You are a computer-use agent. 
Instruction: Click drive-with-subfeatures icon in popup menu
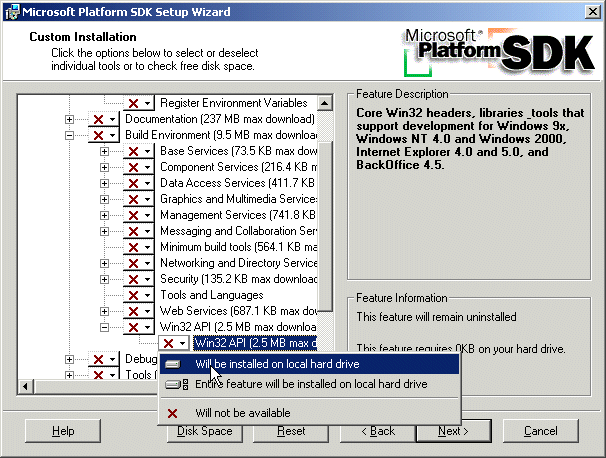pos(177,385)
